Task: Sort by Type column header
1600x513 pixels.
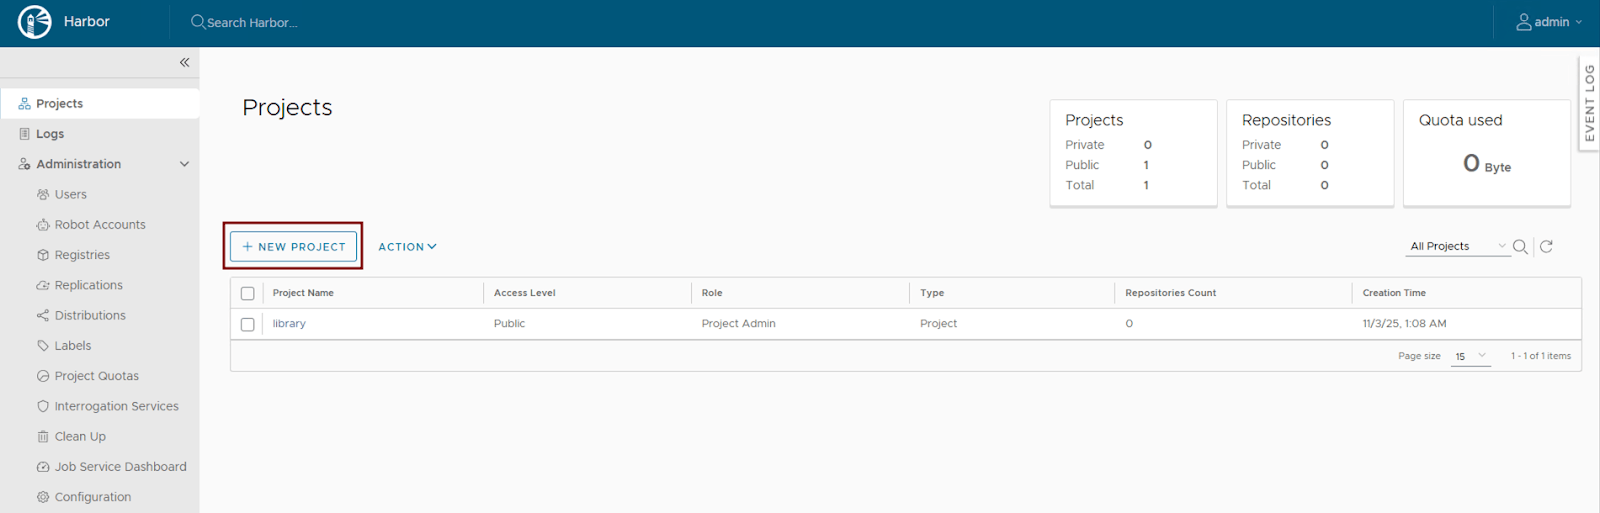Action: tap(932, 293)
